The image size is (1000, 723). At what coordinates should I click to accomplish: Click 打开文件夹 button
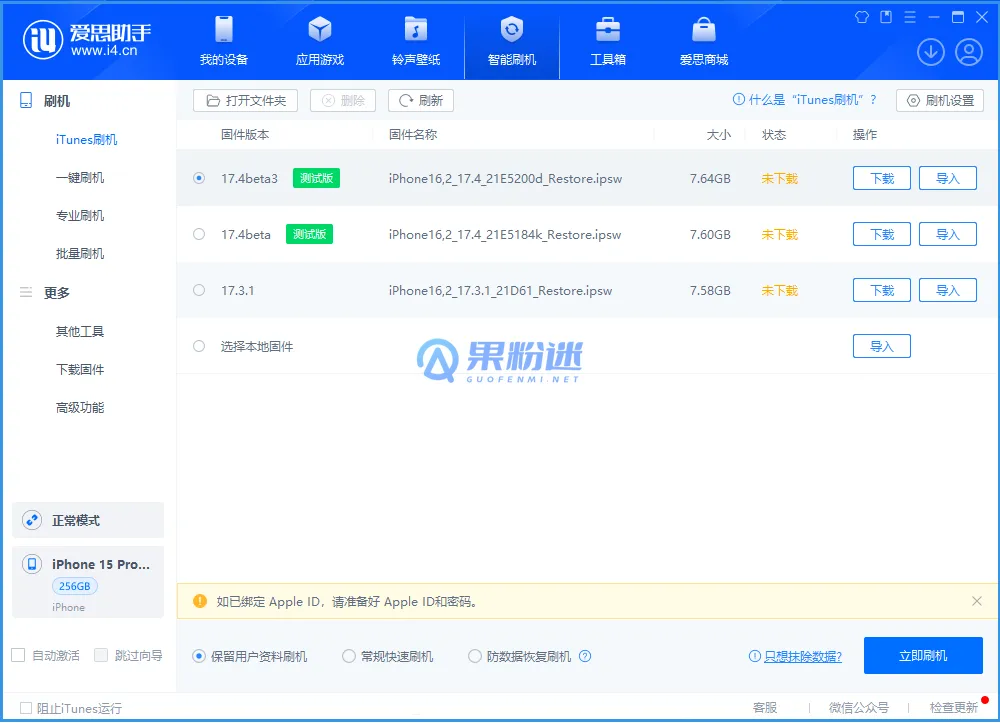tap(246, 101)
